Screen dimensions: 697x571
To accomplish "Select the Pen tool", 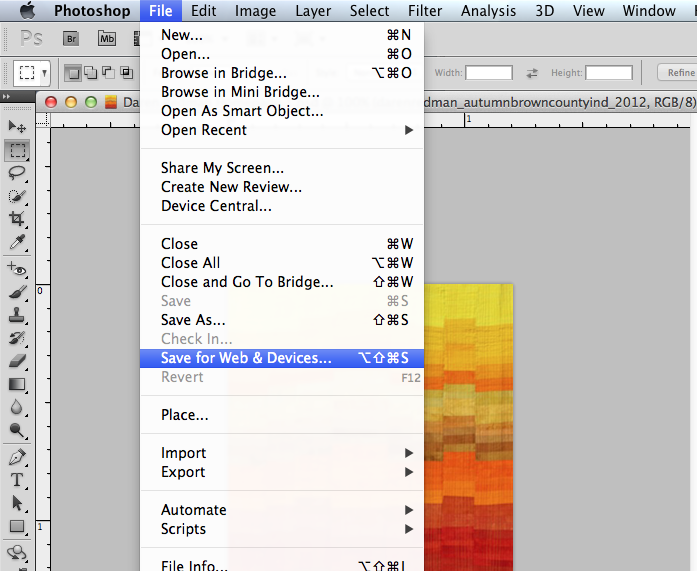I will point(17,457).
